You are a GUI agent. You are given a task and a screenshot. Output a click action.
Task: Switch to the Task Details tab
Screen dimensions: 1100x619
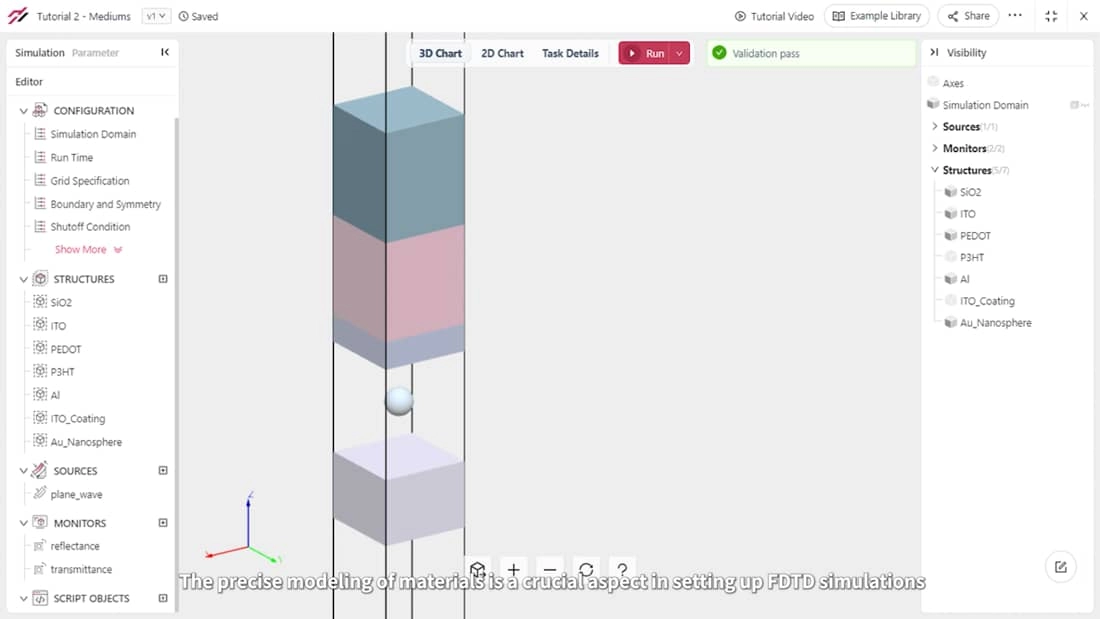570,53
